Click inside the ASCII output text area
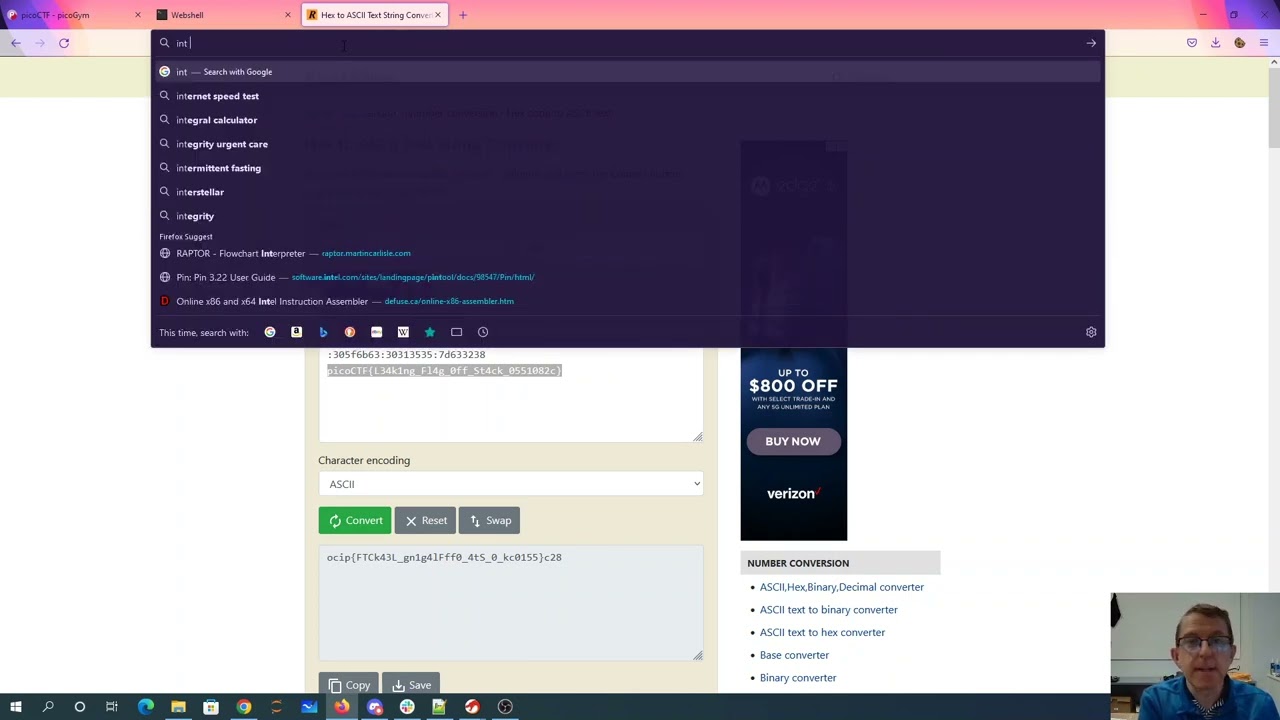This screenshot has height=720, width=1280. (x=510, y=603)
